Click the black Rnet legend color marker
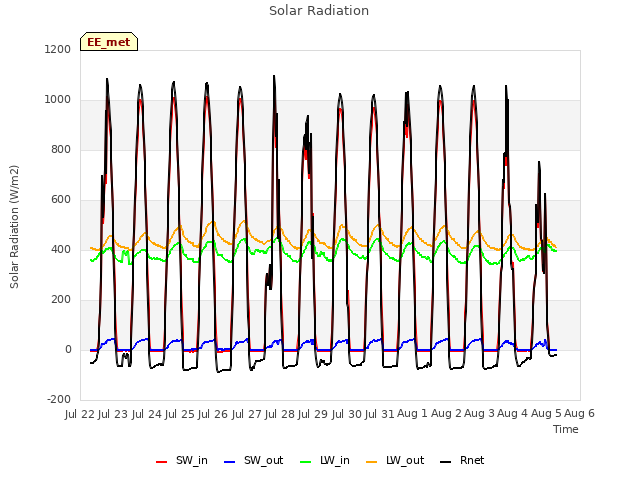 click(x=446, y=462)
